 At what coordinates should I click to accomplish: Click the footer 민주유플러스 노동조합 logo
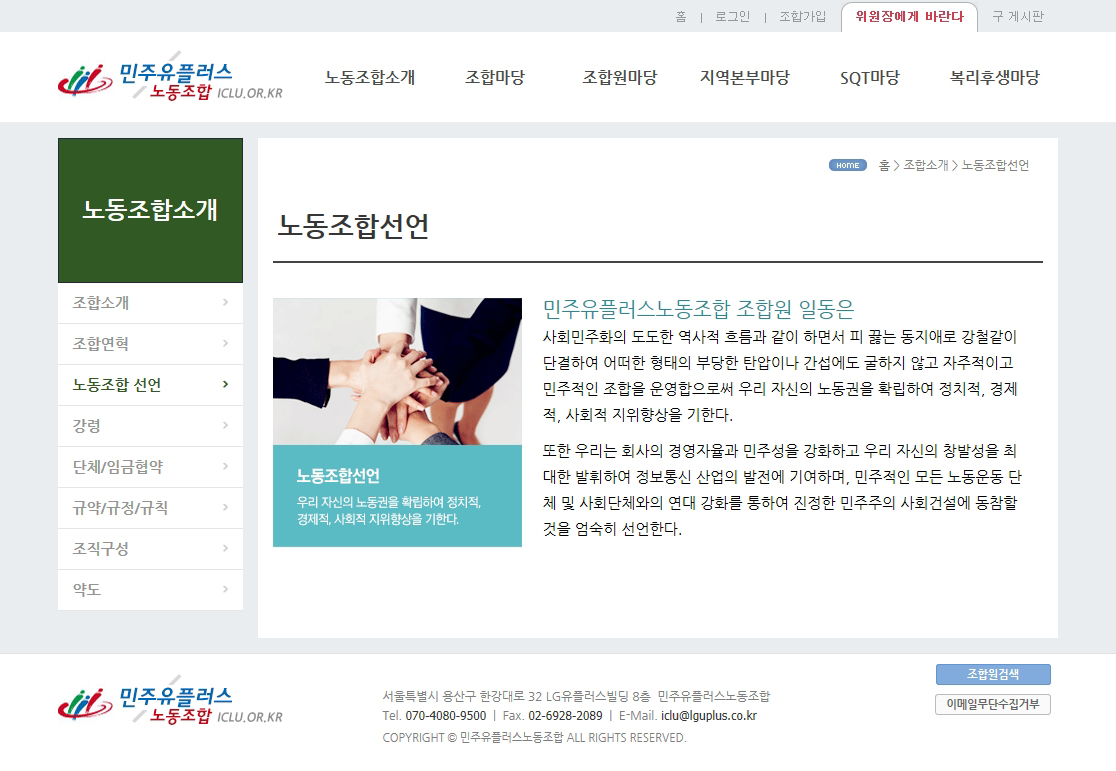pos(170,701)
